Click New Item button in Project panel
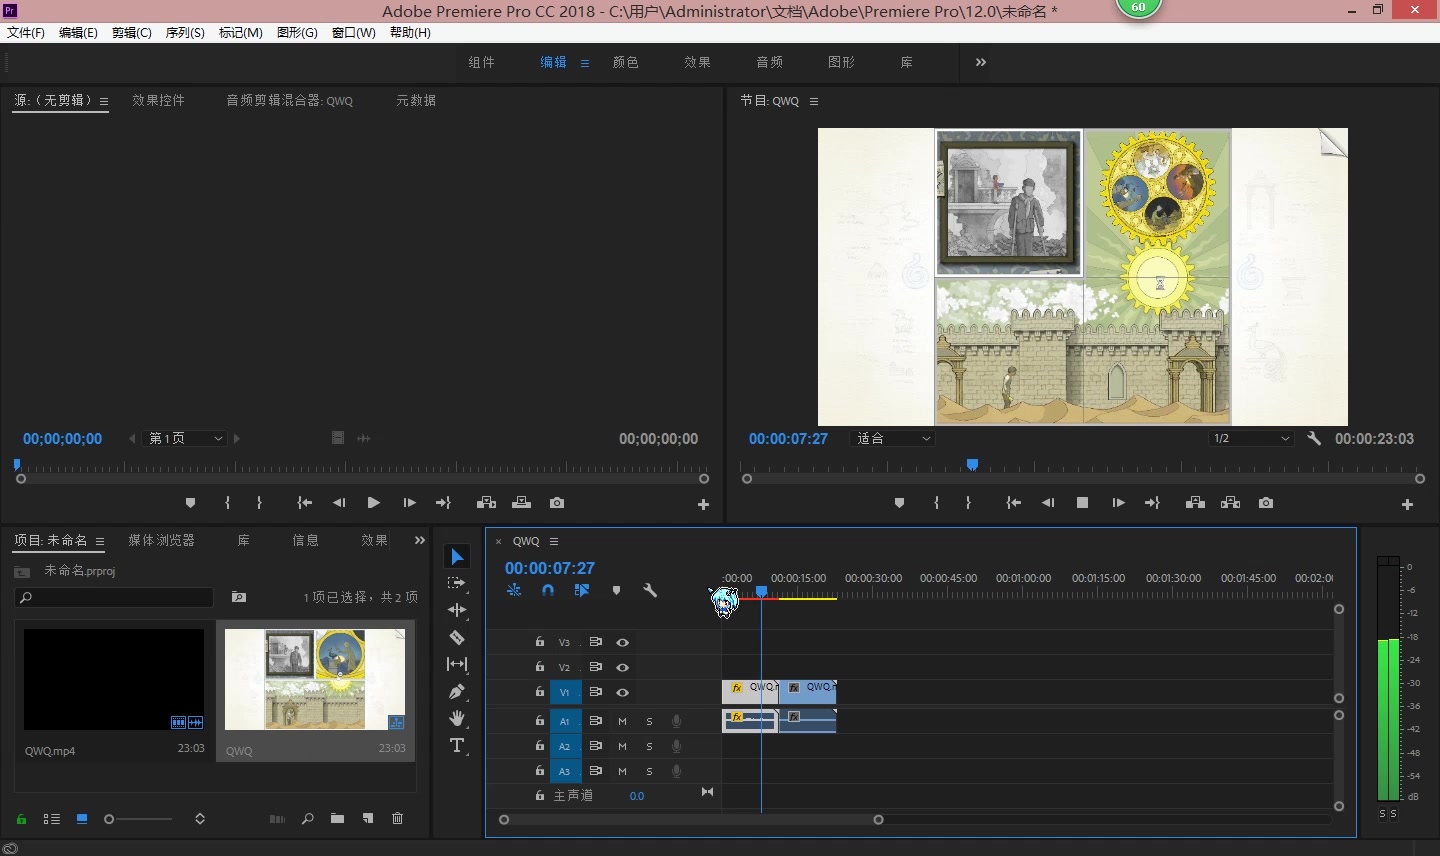The image size is (1440, 856). click(x=368, y=819)
